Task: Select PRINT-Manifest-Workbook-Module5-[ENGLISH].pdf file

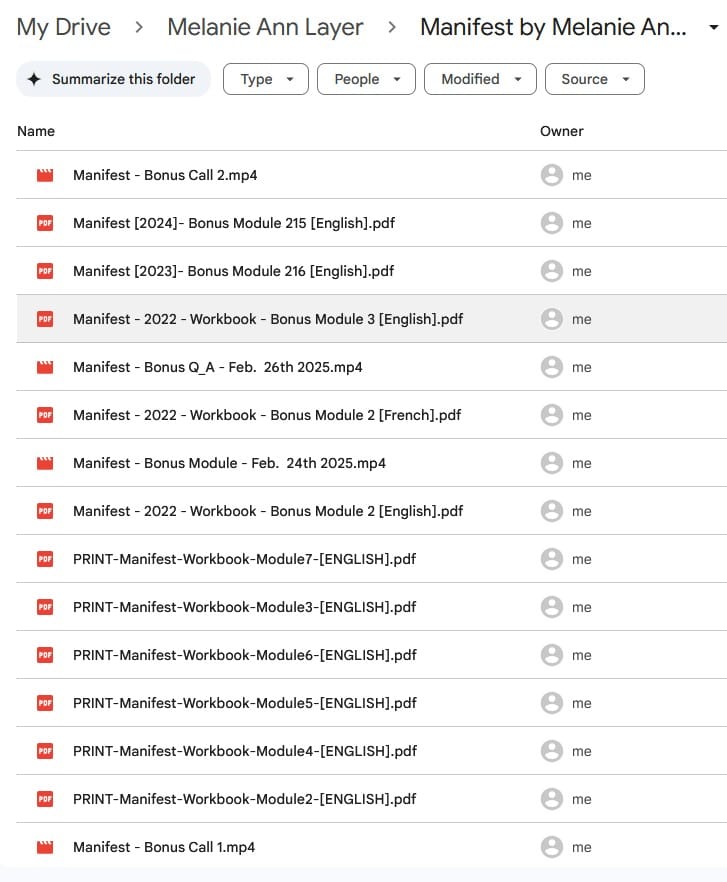Action: click(244, 703)
